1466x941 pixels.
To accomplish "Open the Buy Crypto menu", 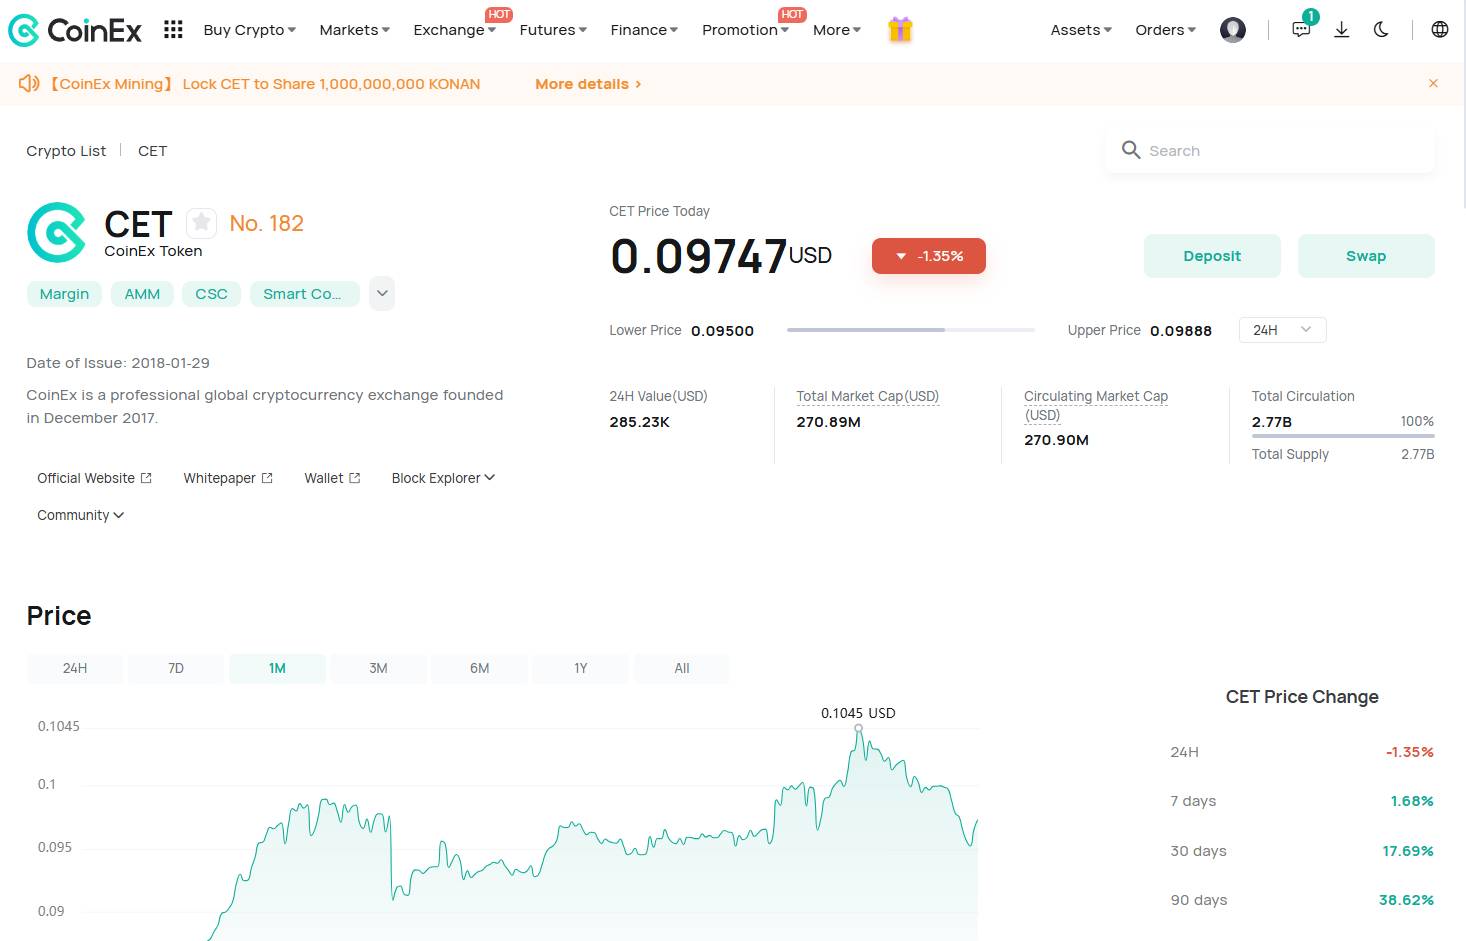I will click(x=250, y=30).
